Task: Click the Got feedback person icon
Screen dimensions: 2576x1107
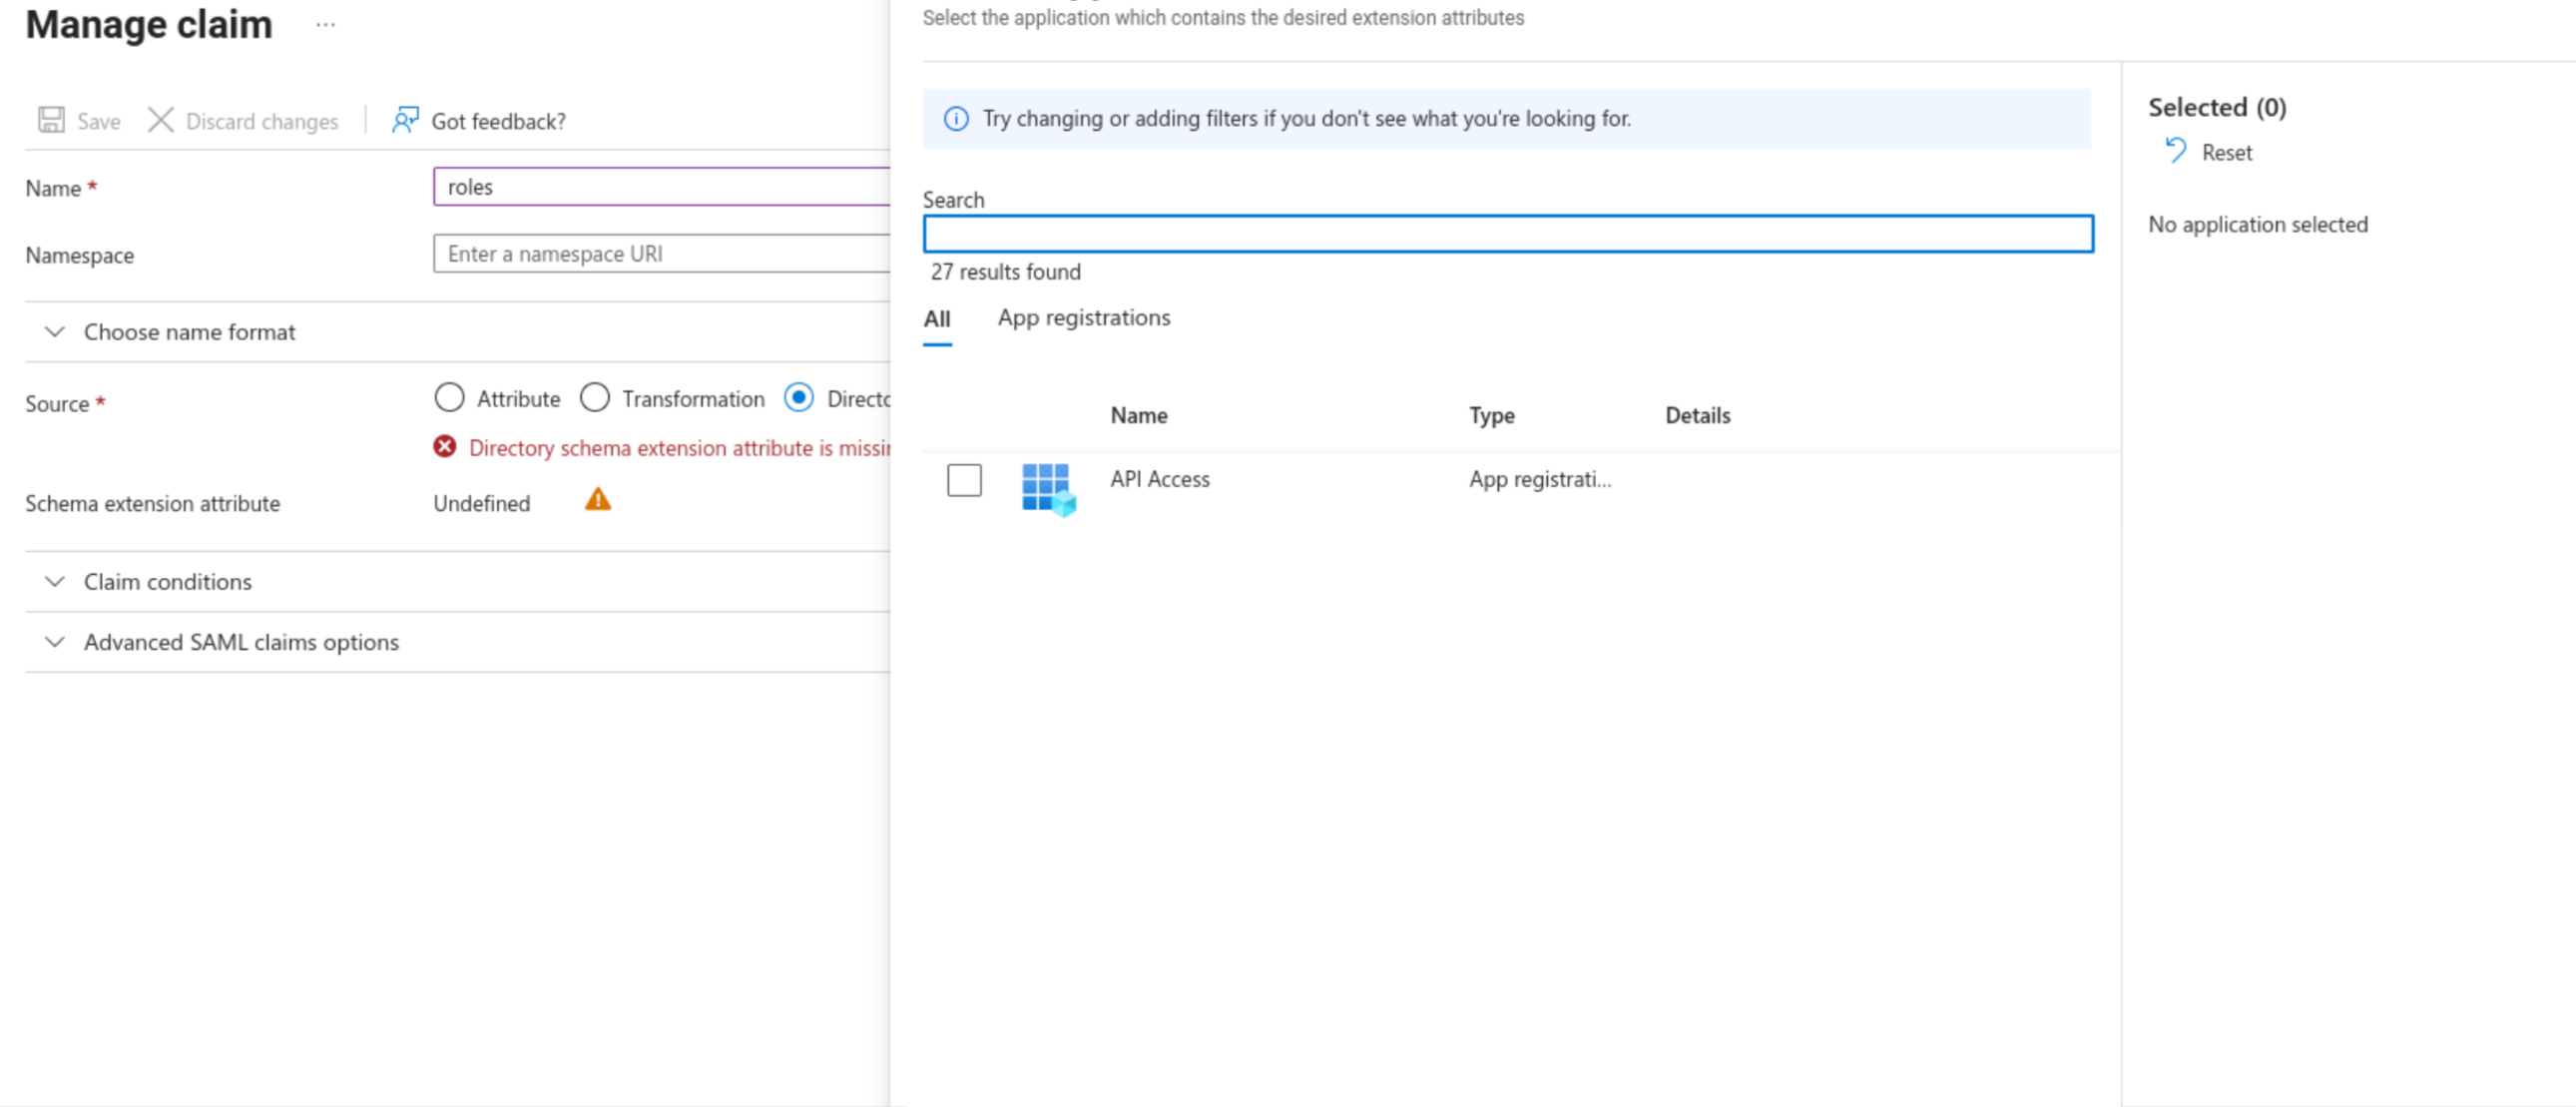Action: (405, 120)
